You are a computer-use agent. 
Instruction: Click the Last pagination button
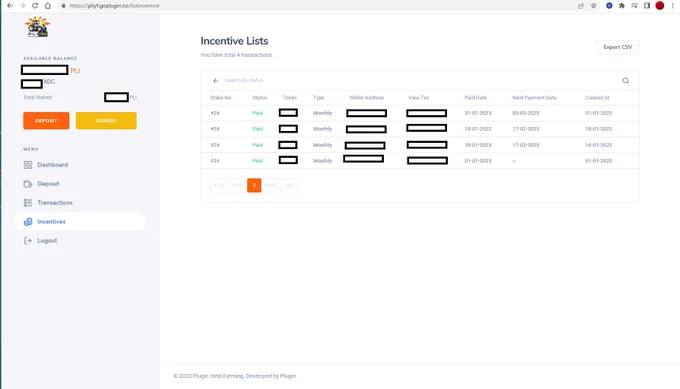click(289, 185)
